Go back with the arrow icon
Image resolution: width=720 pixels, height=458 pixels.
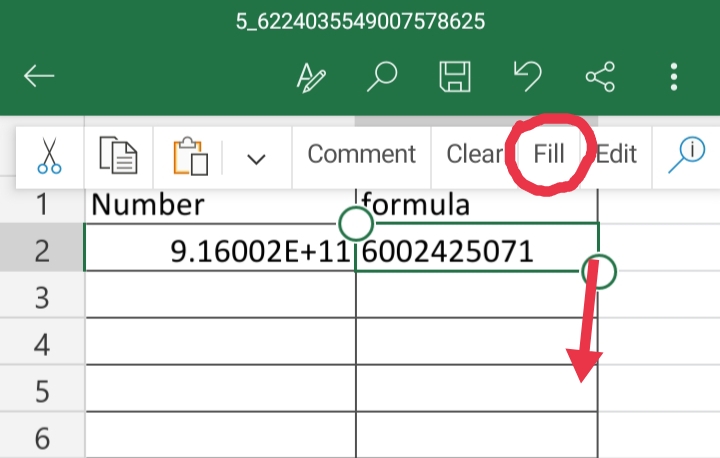(x=39, y=76)
